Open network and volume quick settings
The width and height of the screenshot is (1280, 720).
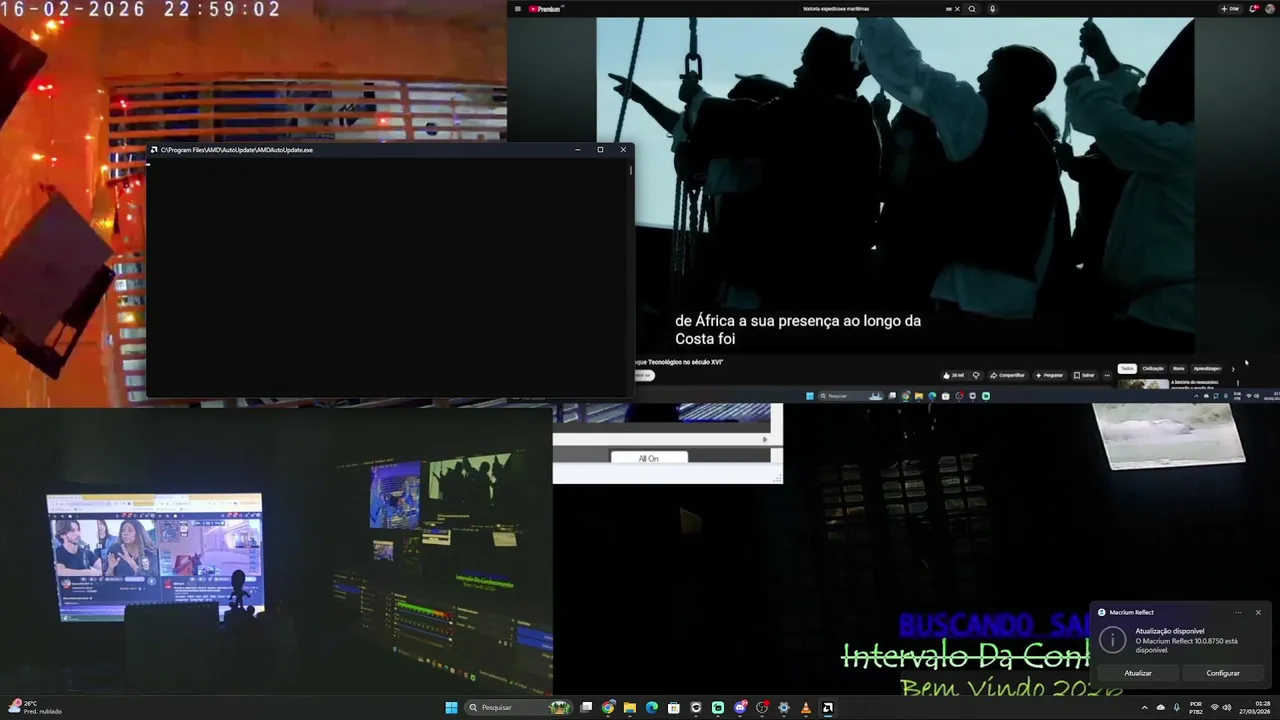pos(1221,708)
